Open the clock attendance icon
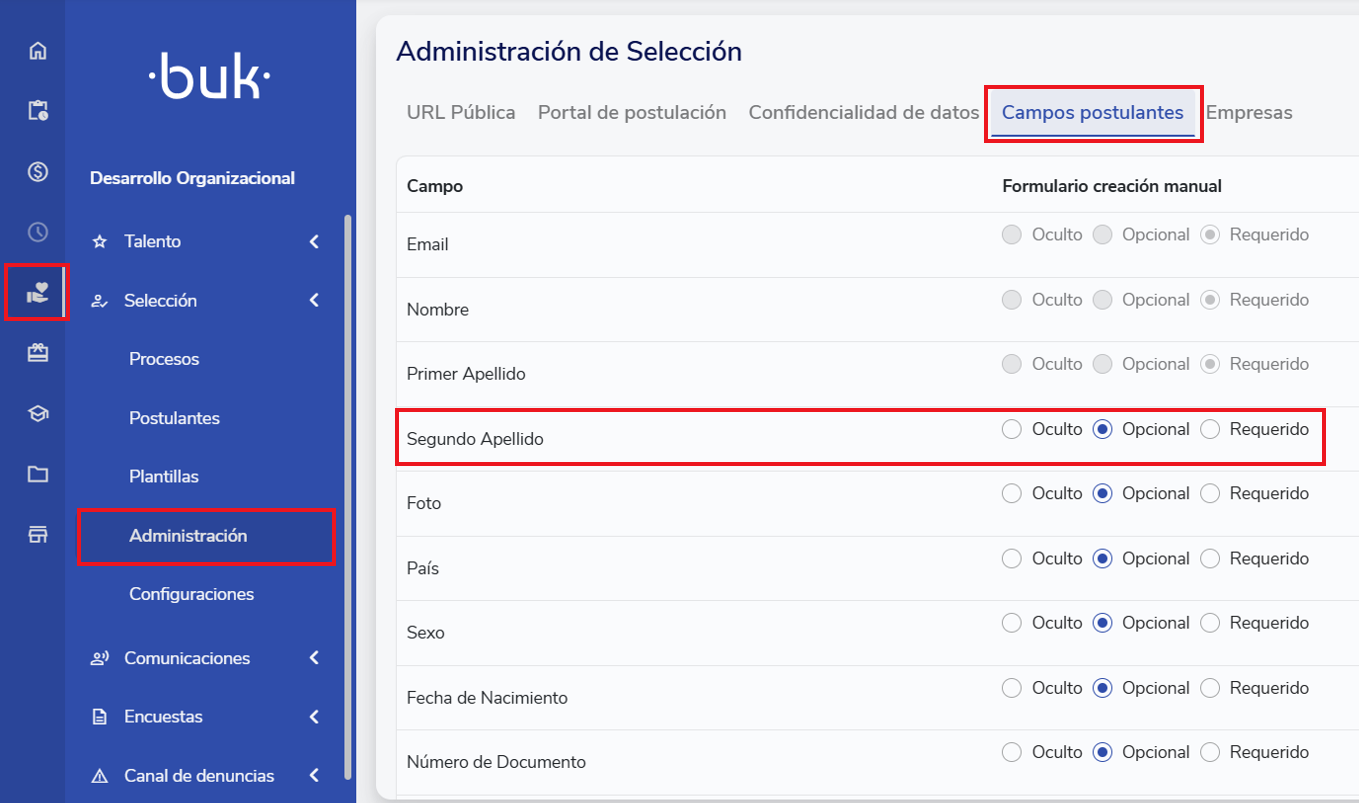 [38, 232]
